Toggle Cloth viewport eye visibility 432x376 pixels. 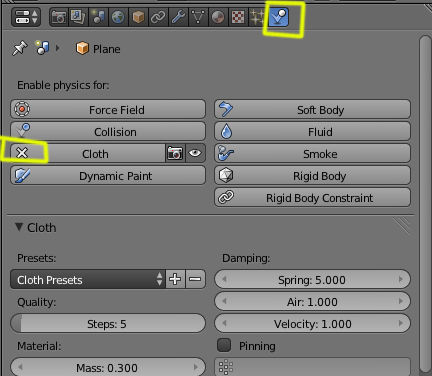(195, 153)
